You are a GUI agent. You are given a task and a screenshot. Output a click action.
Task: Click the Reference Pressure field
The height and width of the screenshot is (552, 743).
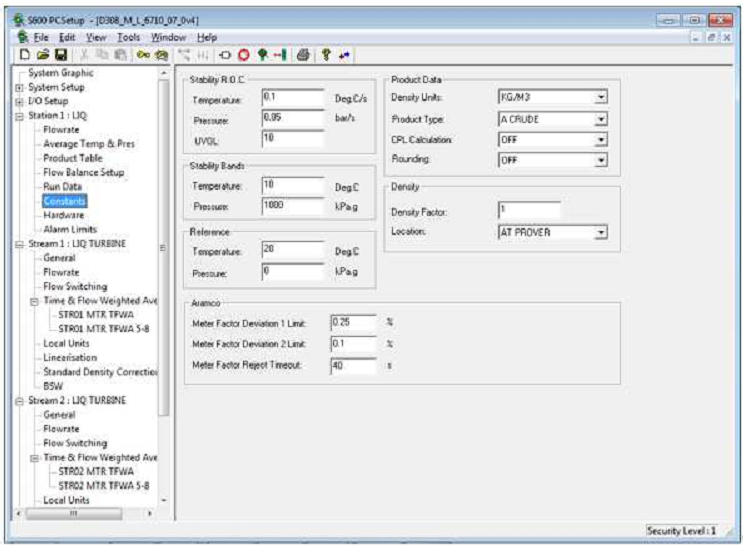(293, 271)
